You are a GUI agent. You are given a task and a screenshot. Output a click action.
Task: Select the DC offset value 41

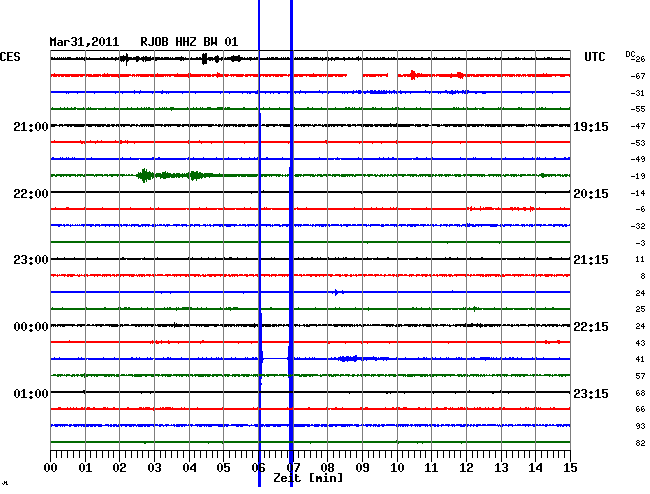[640, 359]
